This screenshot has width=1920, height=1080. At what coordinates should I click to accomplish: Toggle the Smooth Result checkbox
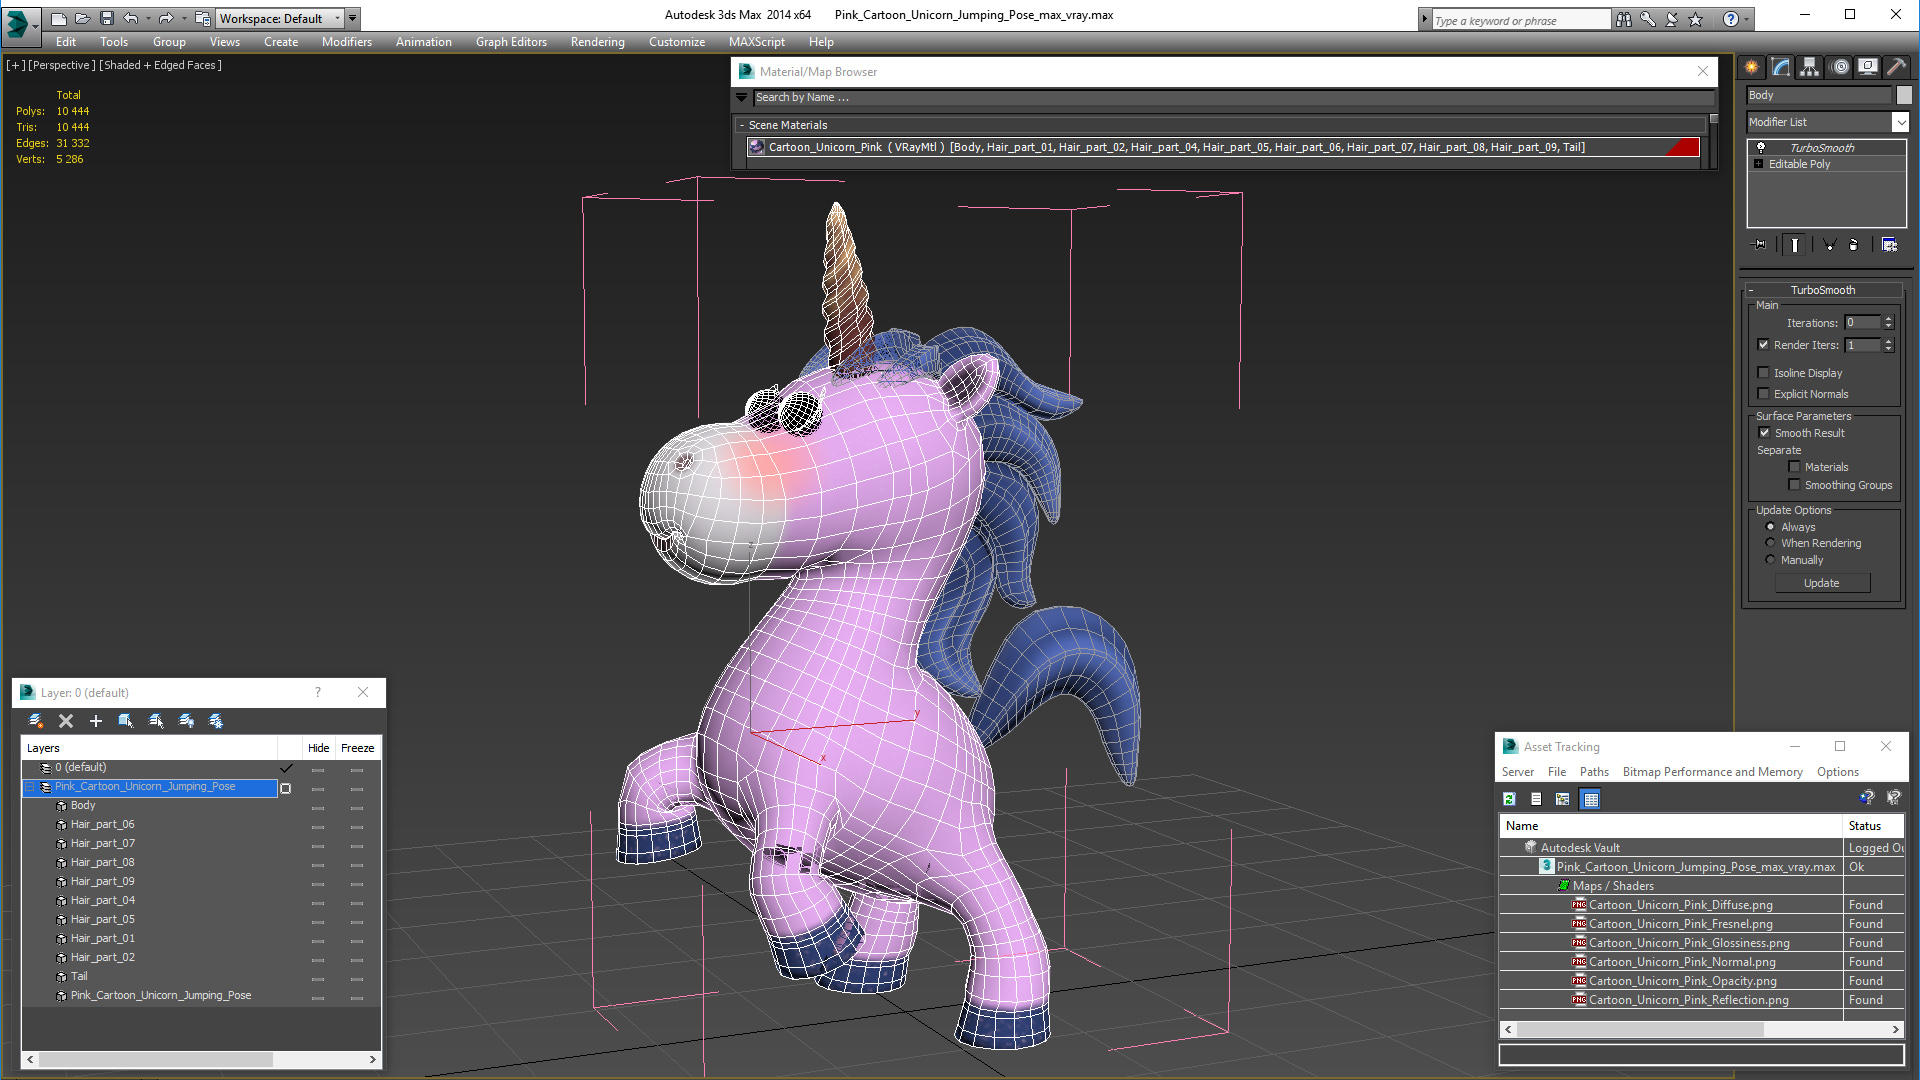pyautogui.click(x=1764, y=433)
